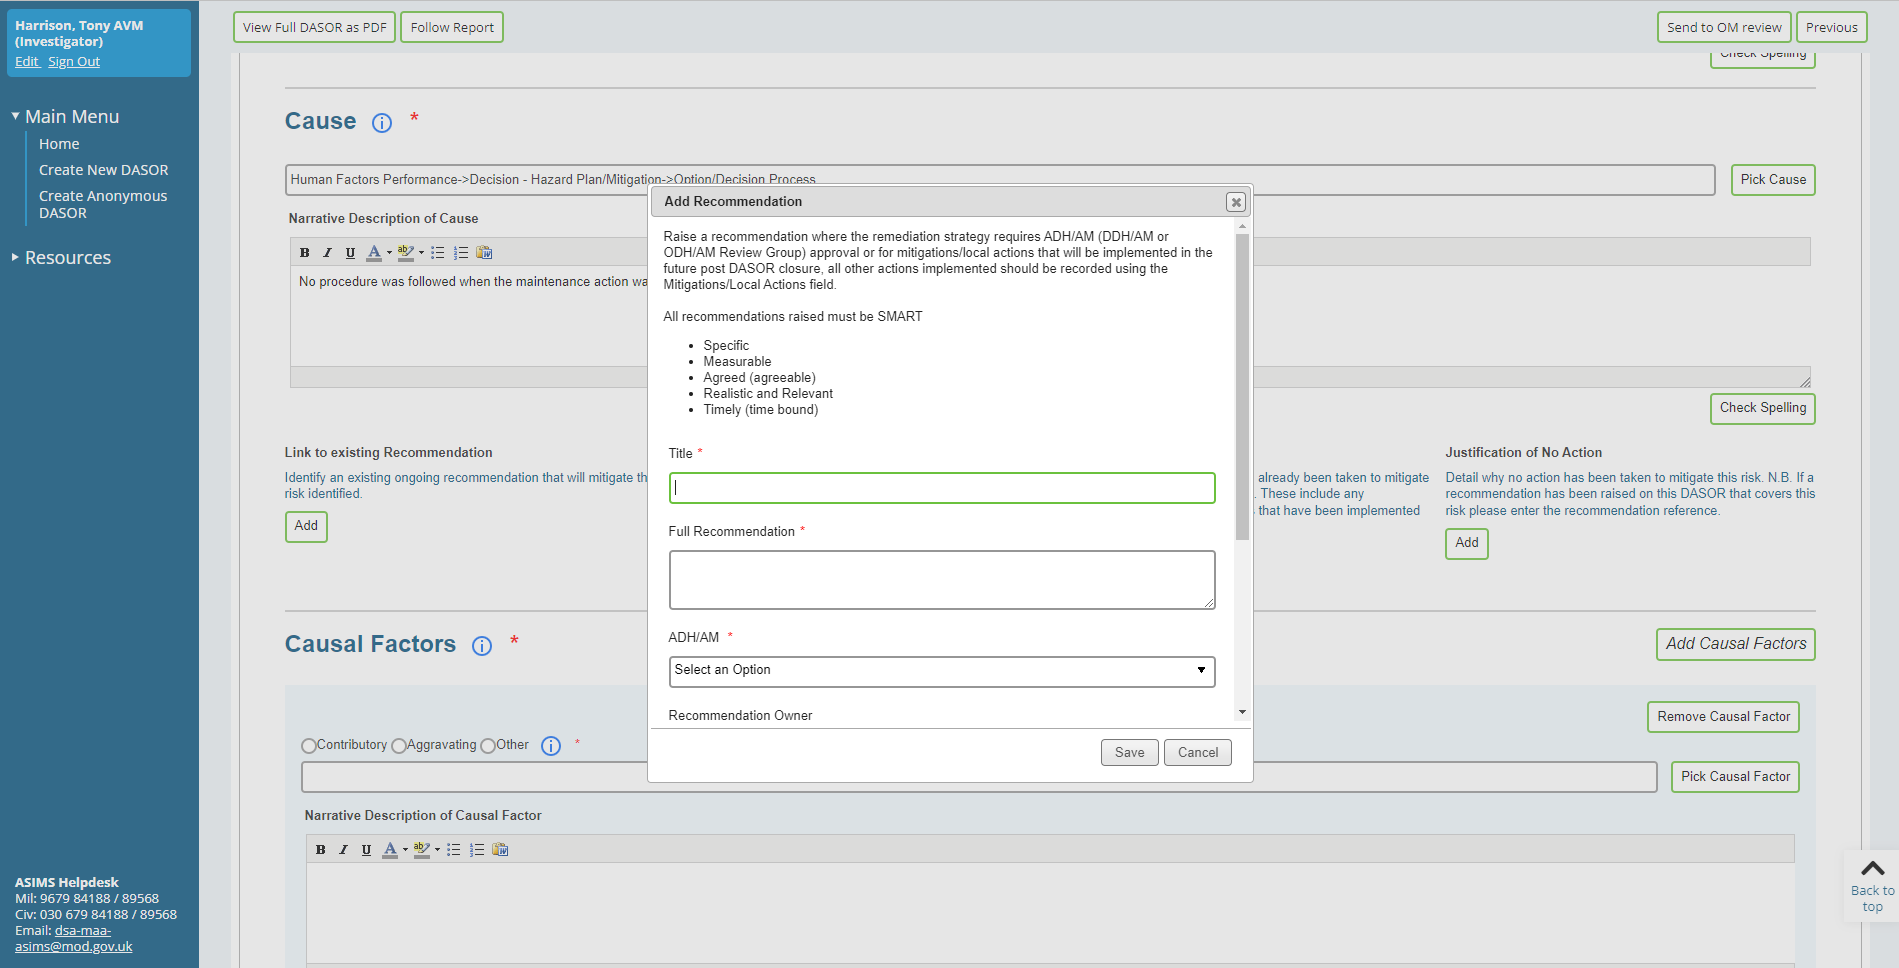The width and height of the screenshot is (1899, 968).
Task: Toggle Bold in the Causal Factor toolbar
Action: coord(321,850)
